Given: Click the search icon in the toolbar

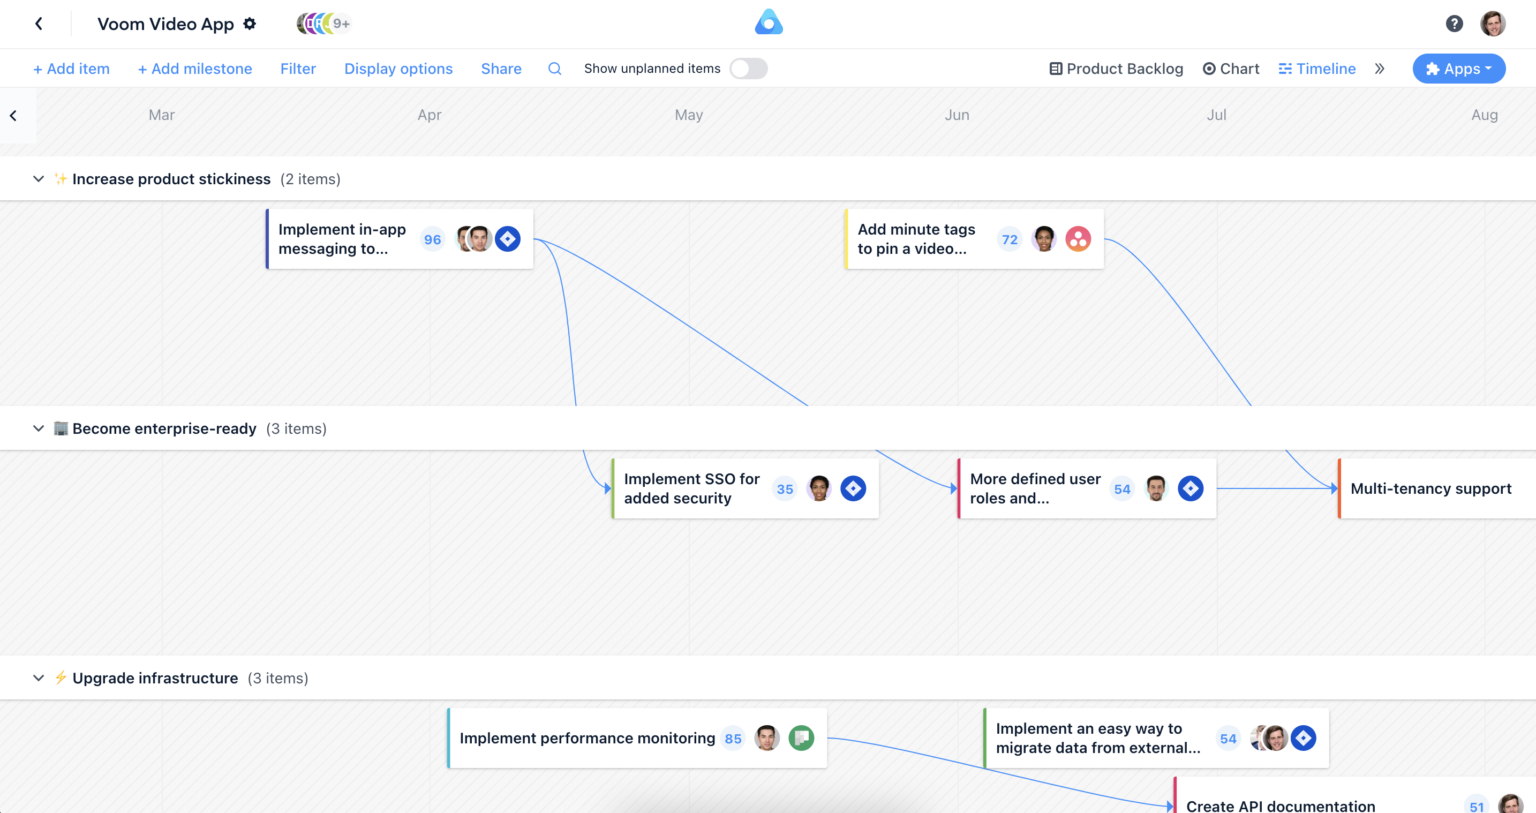Looking at the screenshot, I should [555, 68].
